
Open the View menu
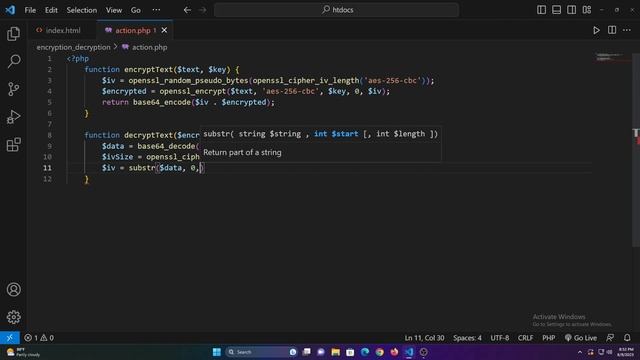(113, 10)
